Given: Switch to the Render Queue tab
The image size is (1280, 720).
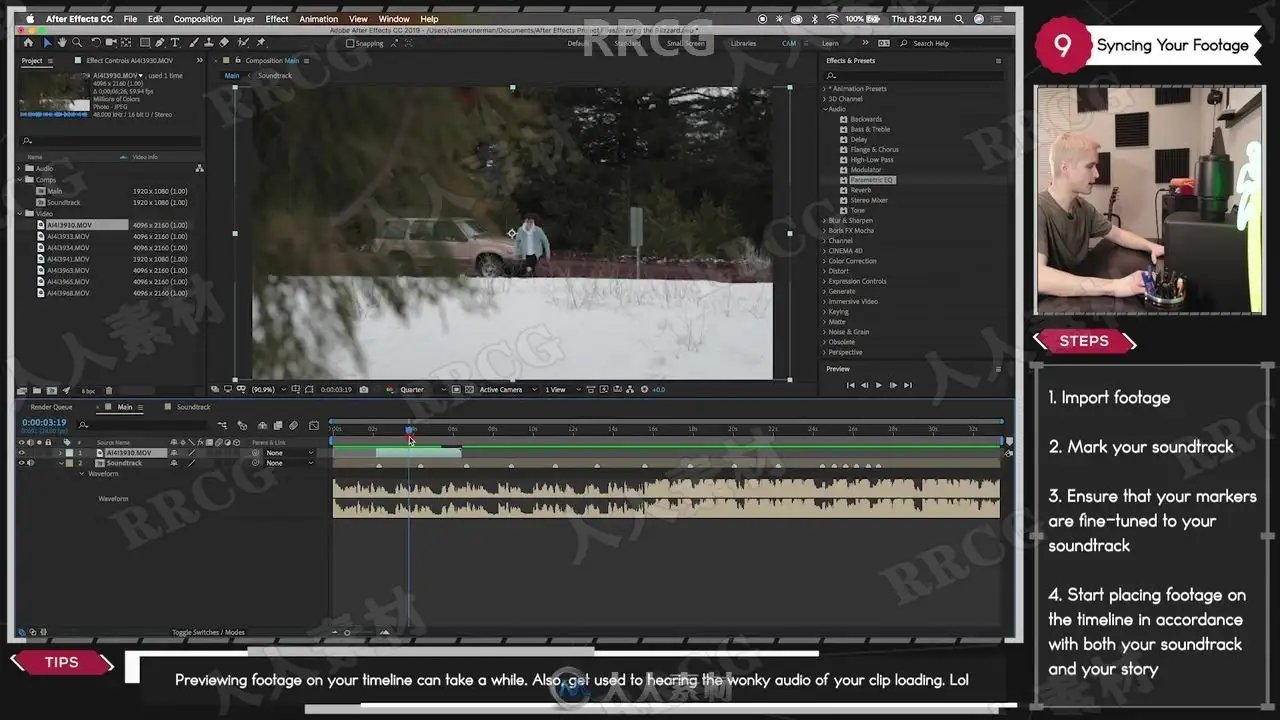Looking at the screenshot, I should tap(51, 407).
